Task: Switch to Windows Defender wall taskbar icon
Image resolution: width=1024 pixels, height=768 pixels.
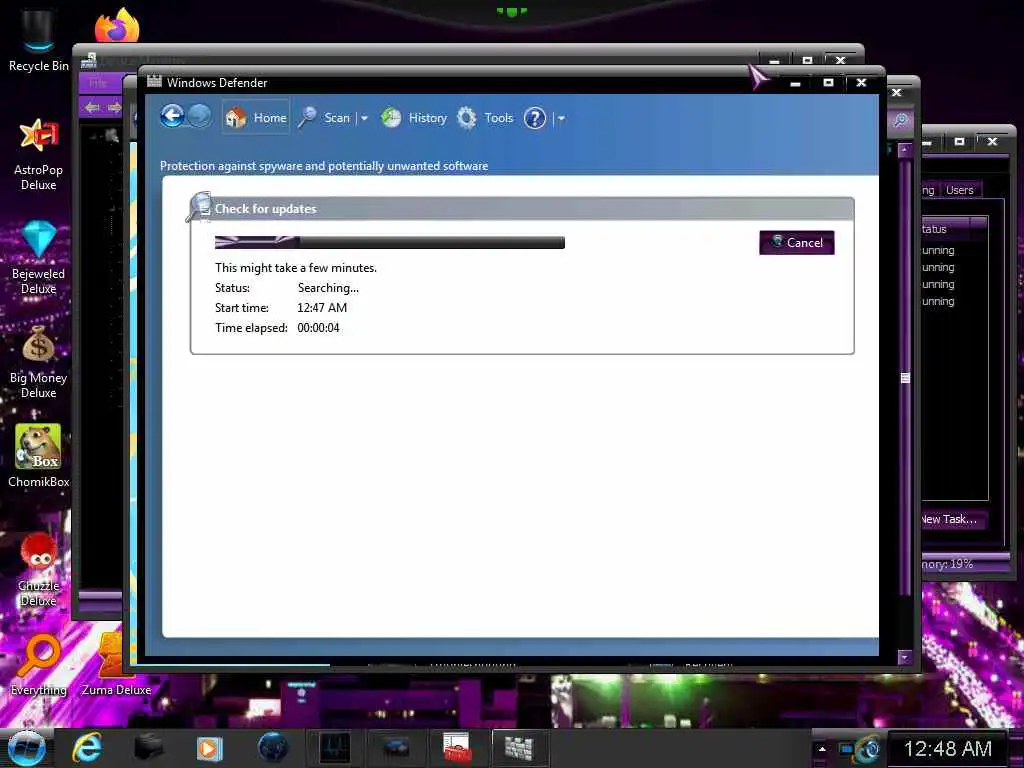Action: coord(519,748)
